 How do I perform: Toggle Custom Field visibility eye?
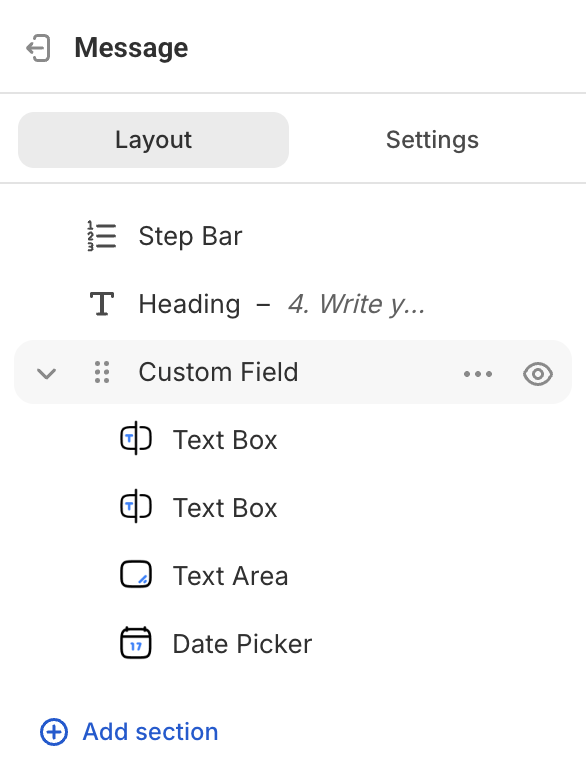click(537, 374)
